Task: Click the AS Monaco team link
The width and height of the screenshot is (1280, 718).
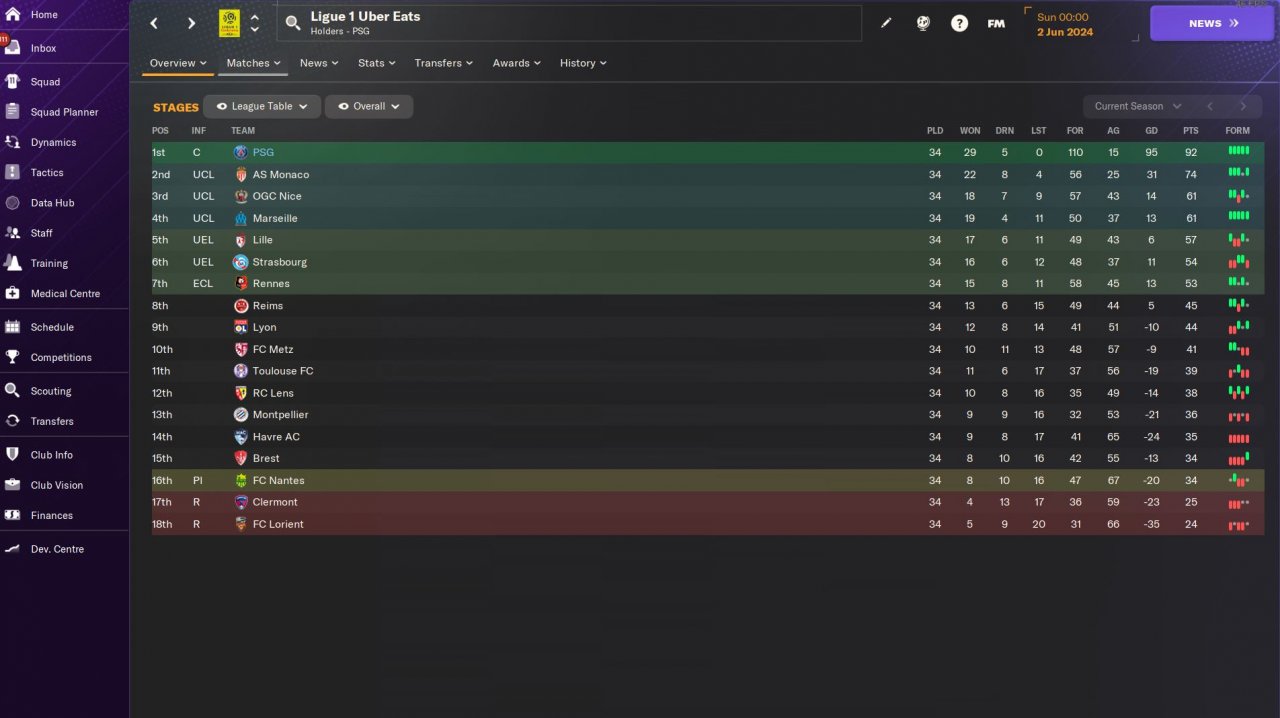Action: pos(280,175)
